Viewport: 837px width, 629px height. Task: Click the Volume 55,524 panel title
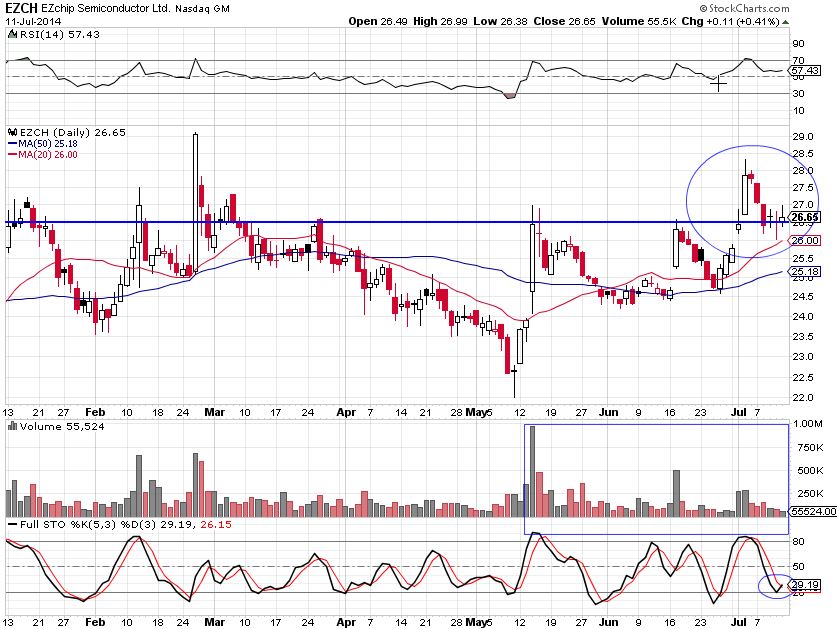click(x=62, y=426)
